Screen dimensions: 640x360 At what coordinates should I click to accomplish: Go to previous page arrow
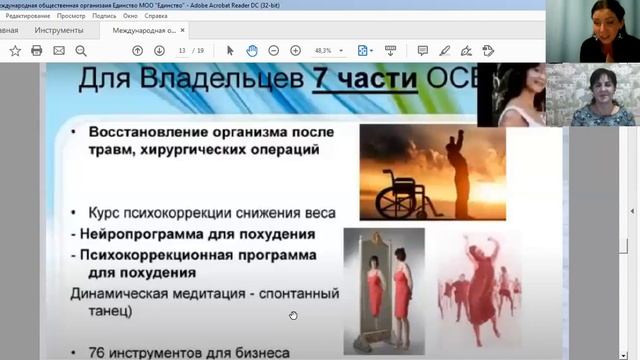point(138,51)
